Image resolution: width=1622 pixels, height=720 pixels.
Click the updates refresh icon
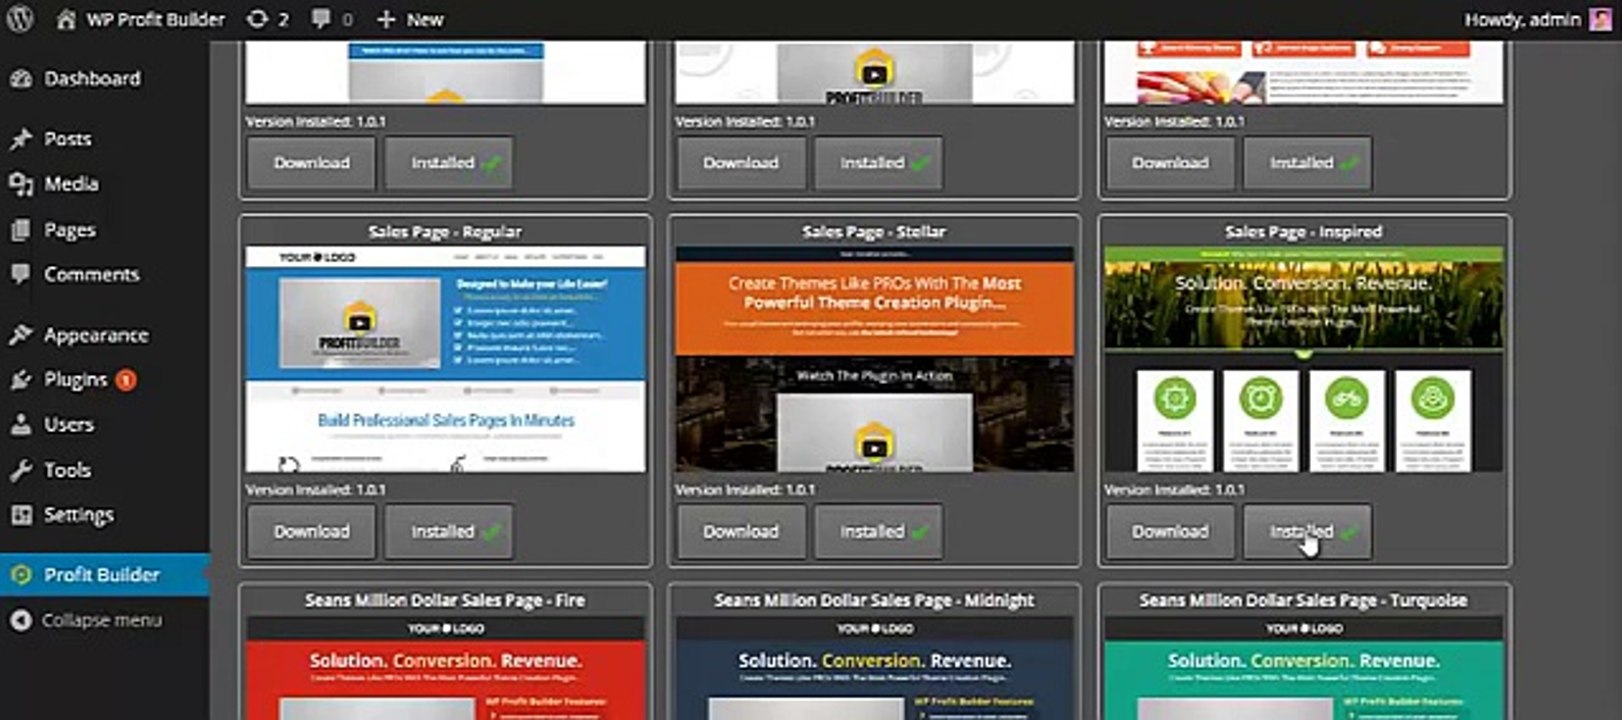pos(257,19)
